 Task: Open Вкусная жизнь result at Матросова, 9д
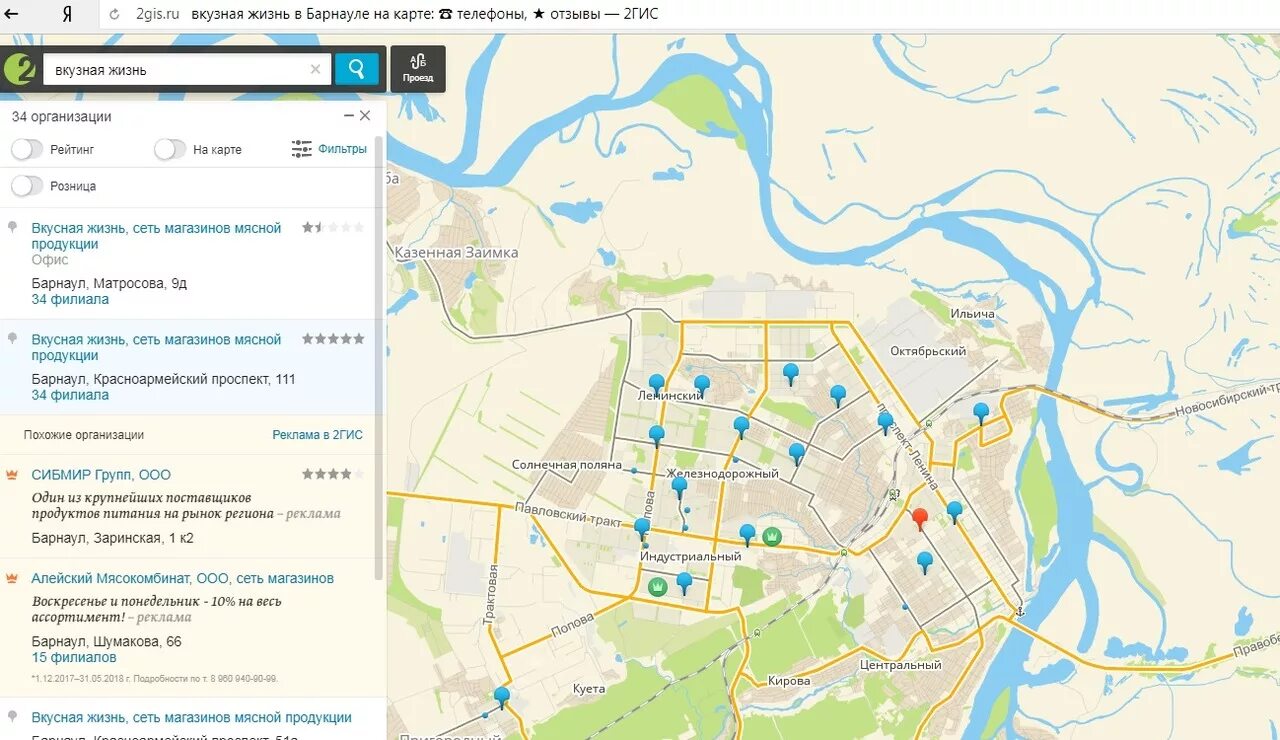pyautogui.click(x=156, y=236)
